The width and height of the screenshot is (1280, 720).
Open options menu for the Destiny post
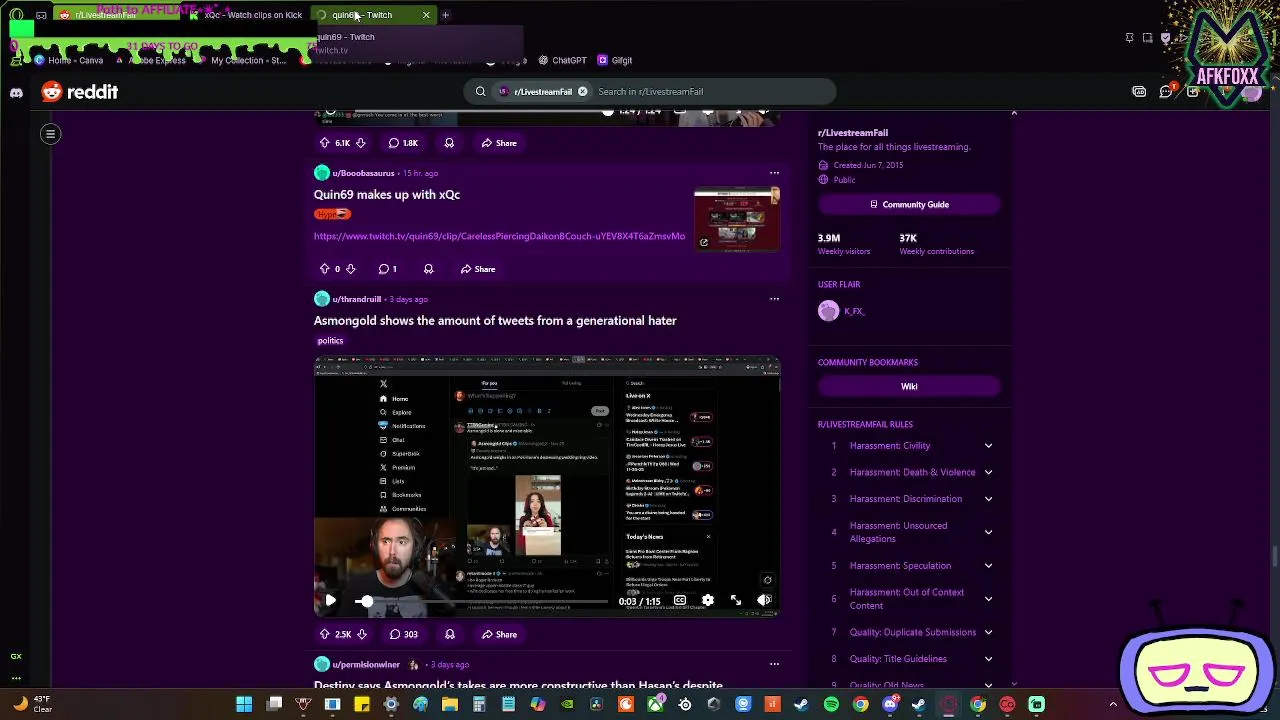click(774, 664)
